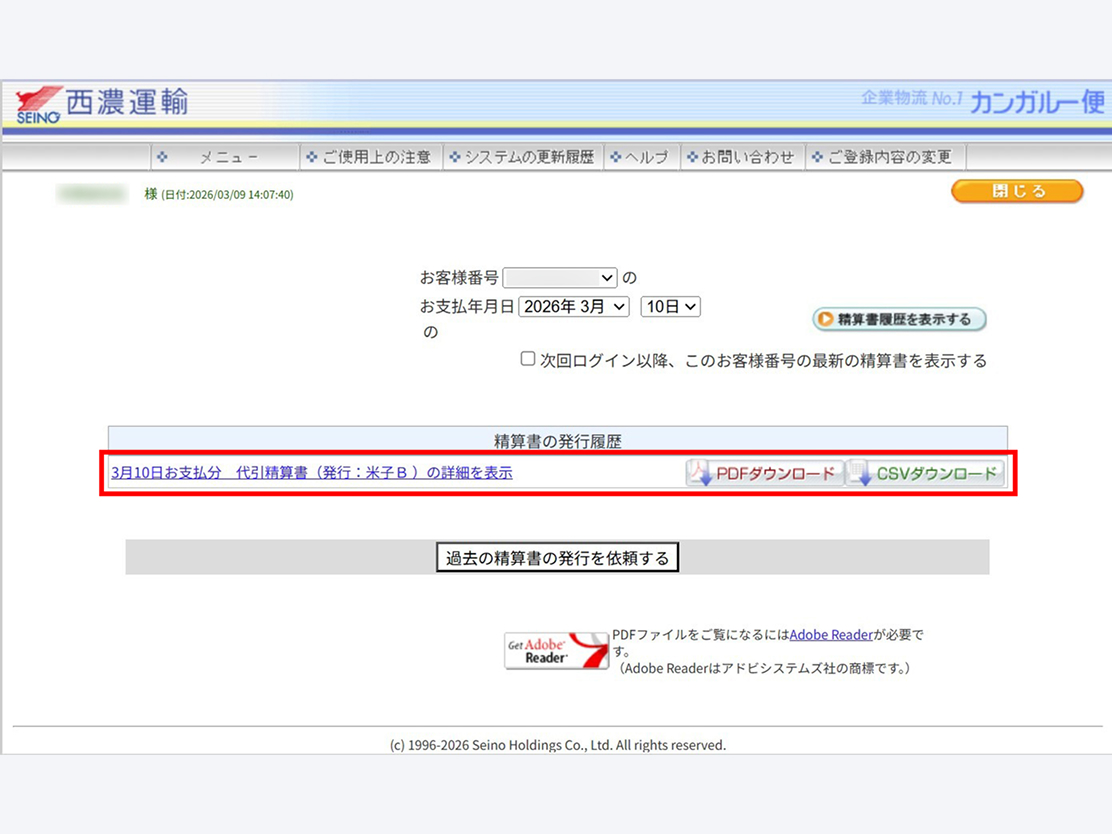Click the お支払年月日 label
Image resolution: width=1112 pixels, height=834 pixels.
(467, 306)
